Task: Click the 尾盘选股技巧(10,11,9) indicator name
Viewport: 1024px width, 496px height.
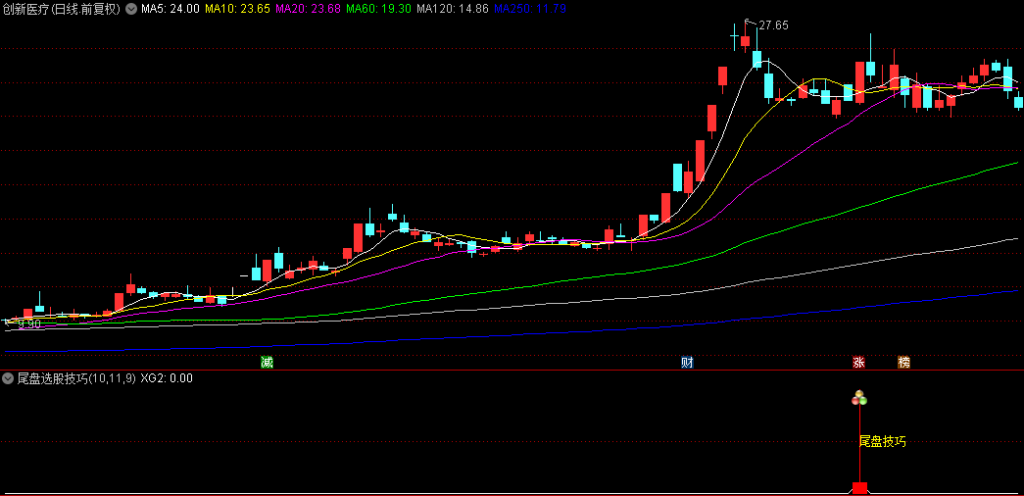Action: coord(77,379)
